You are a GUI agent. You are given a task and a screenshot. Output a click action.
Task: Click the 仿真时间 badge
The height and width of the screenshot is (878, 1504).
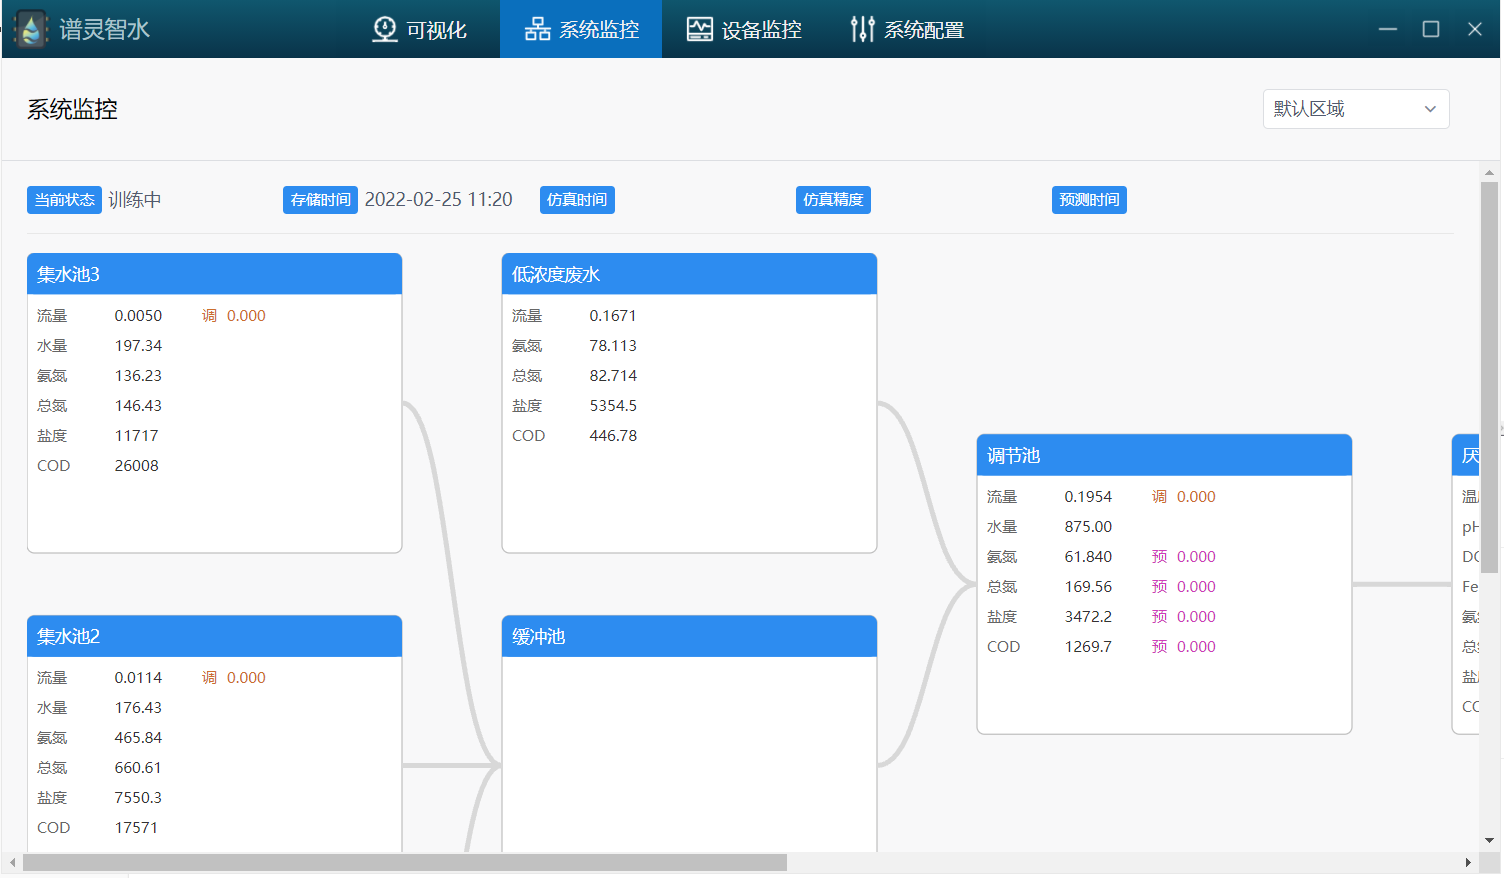pos(577,200)
